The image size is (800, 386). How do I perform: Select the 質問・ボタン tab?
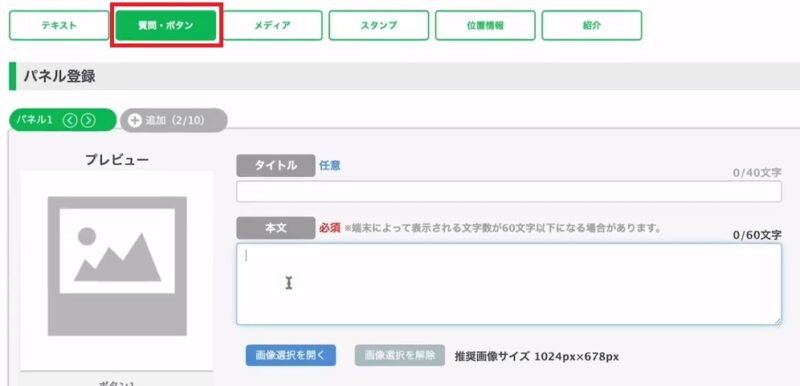(166, 25)
